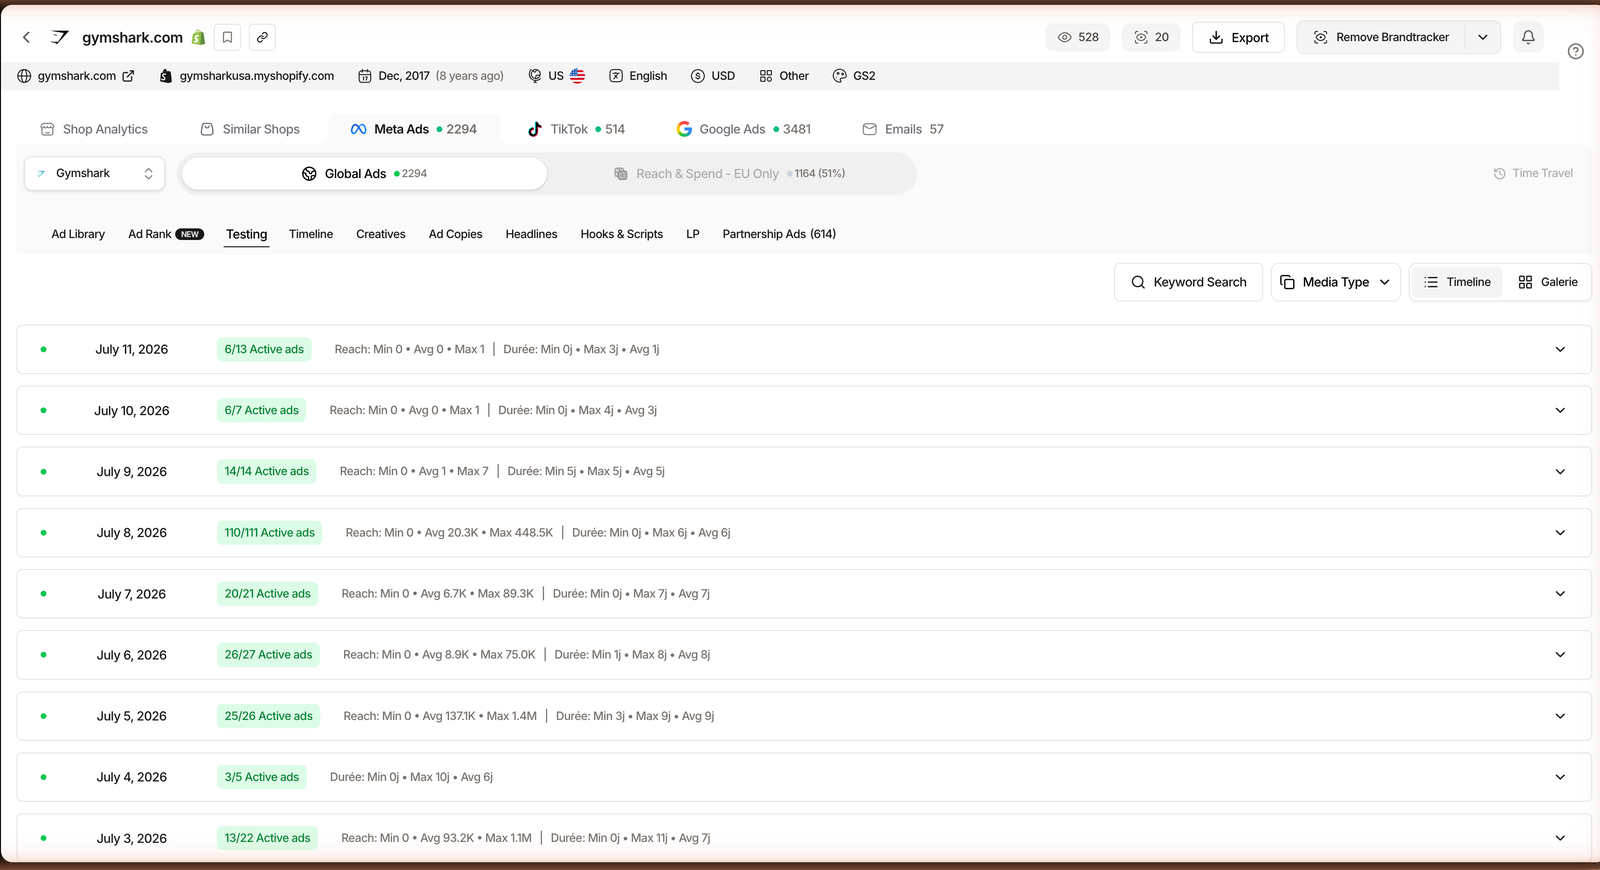This screenshot has height=870, width=1600.
Task: Switch to Creatives sub-tab
Action: [381, 234]
